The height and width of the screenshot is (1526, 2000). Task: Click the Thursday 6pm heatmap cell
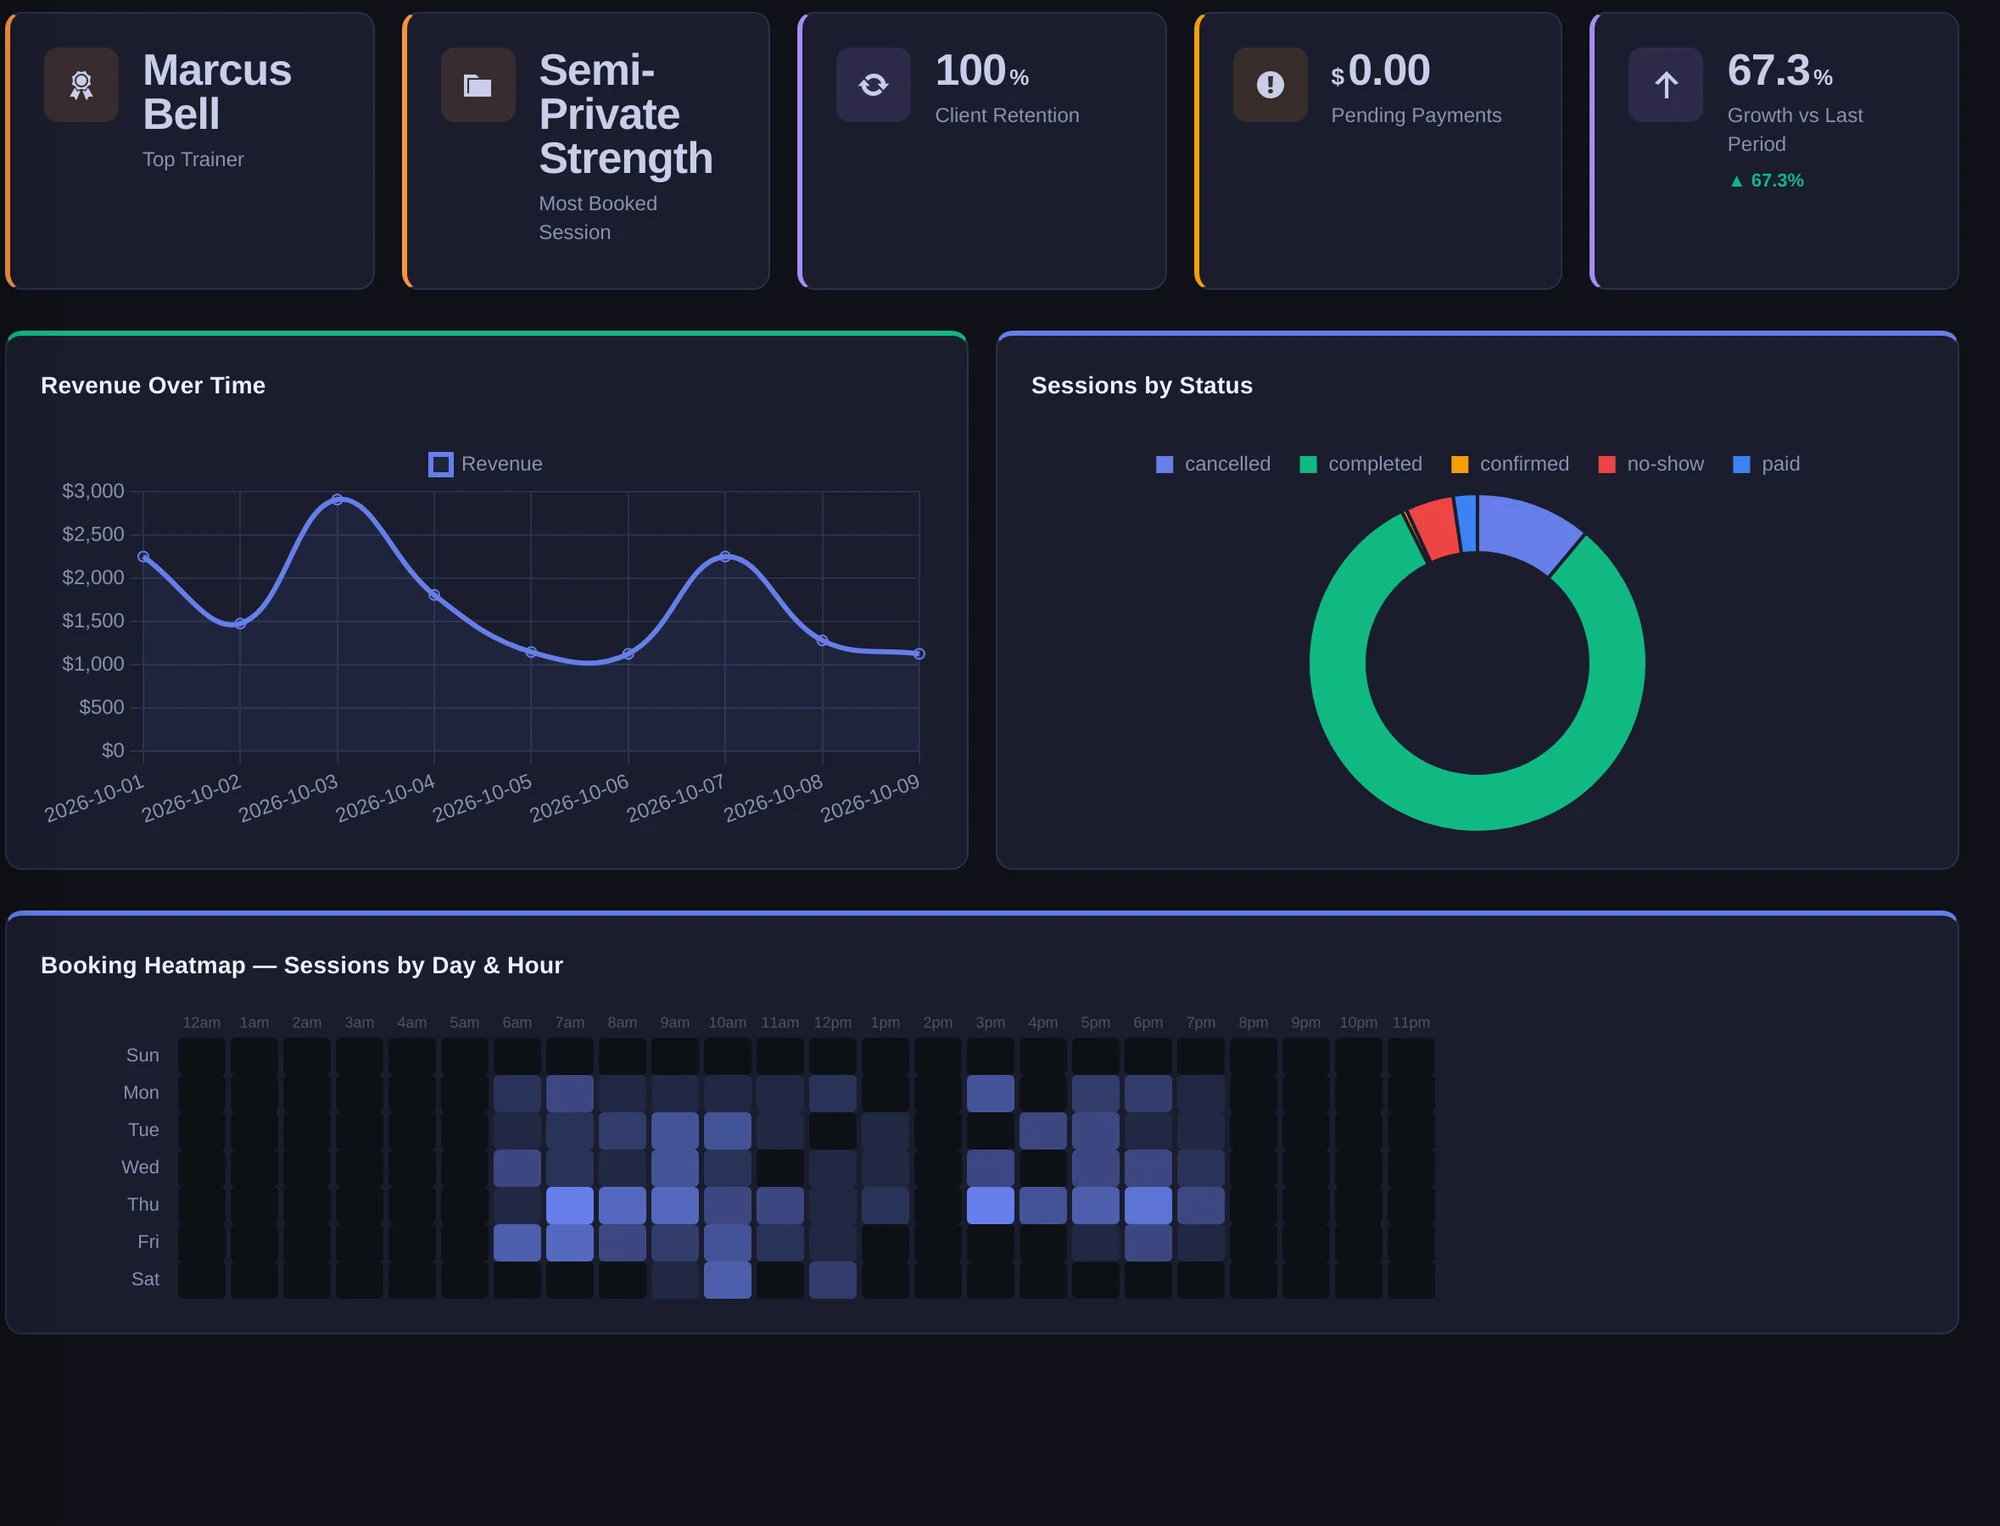pos(1148,1205)
